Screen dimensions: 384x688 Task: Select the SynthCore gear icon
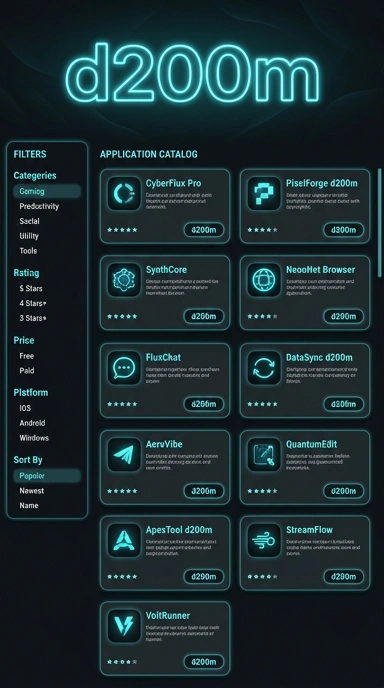click(124, 280)
